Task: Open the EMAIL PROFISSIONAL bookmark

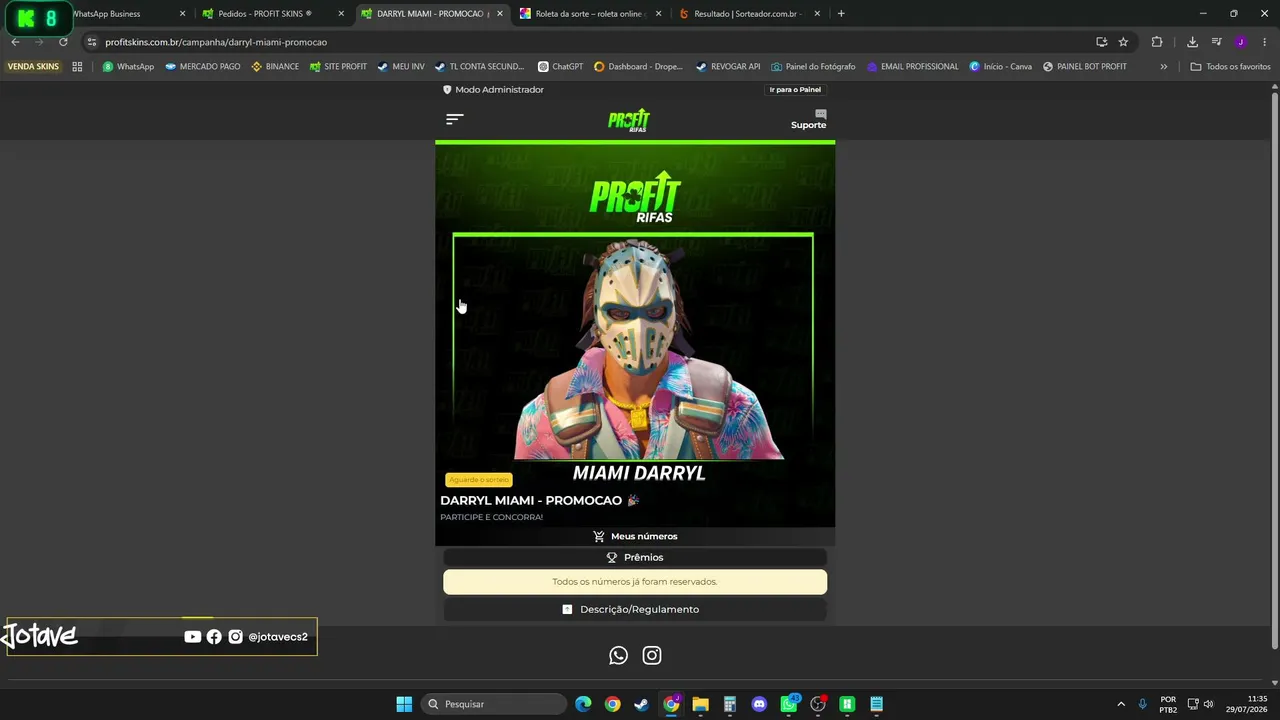Action: pyautogui.click(x=912, y=67)
